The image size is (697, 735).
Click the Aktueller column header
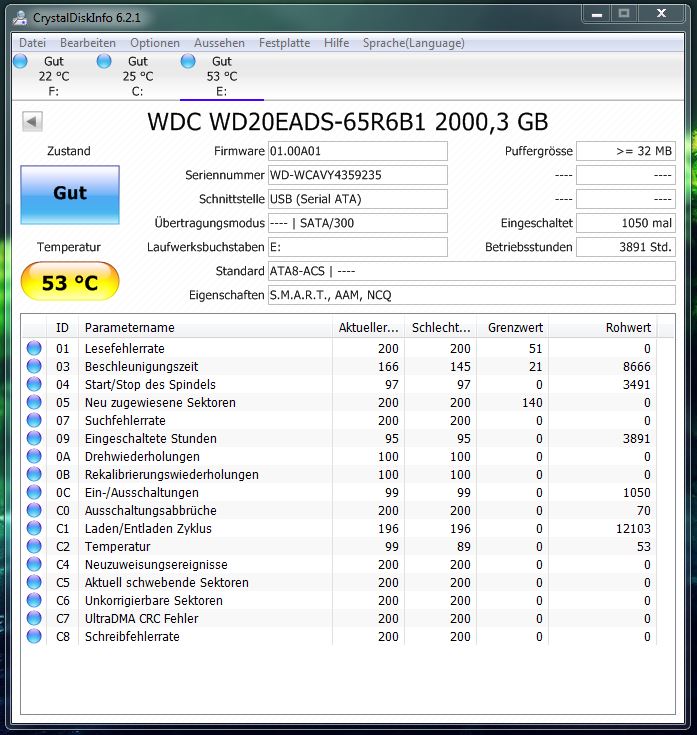(x=369, y=328)
